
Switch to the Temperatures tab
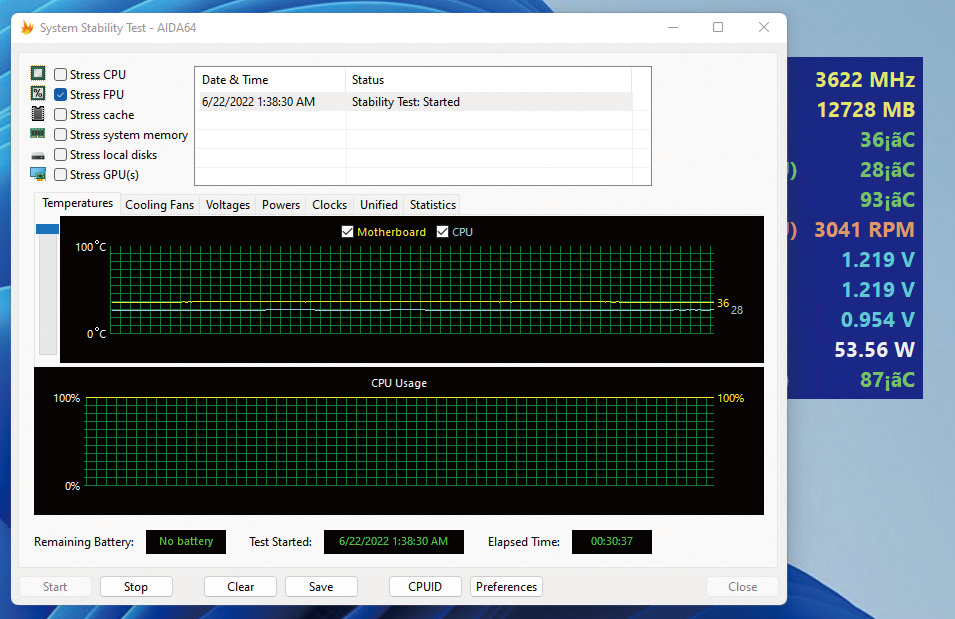tap(77, 203)
